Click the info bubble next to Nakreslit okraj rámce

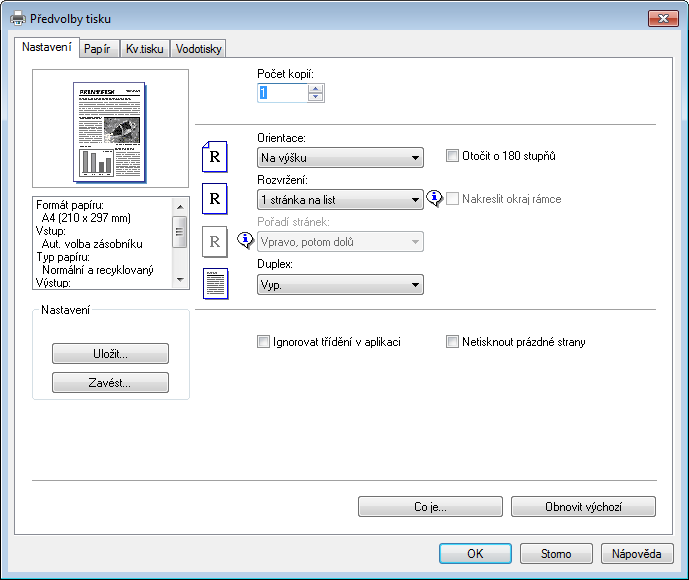click(x=435, y=199)
